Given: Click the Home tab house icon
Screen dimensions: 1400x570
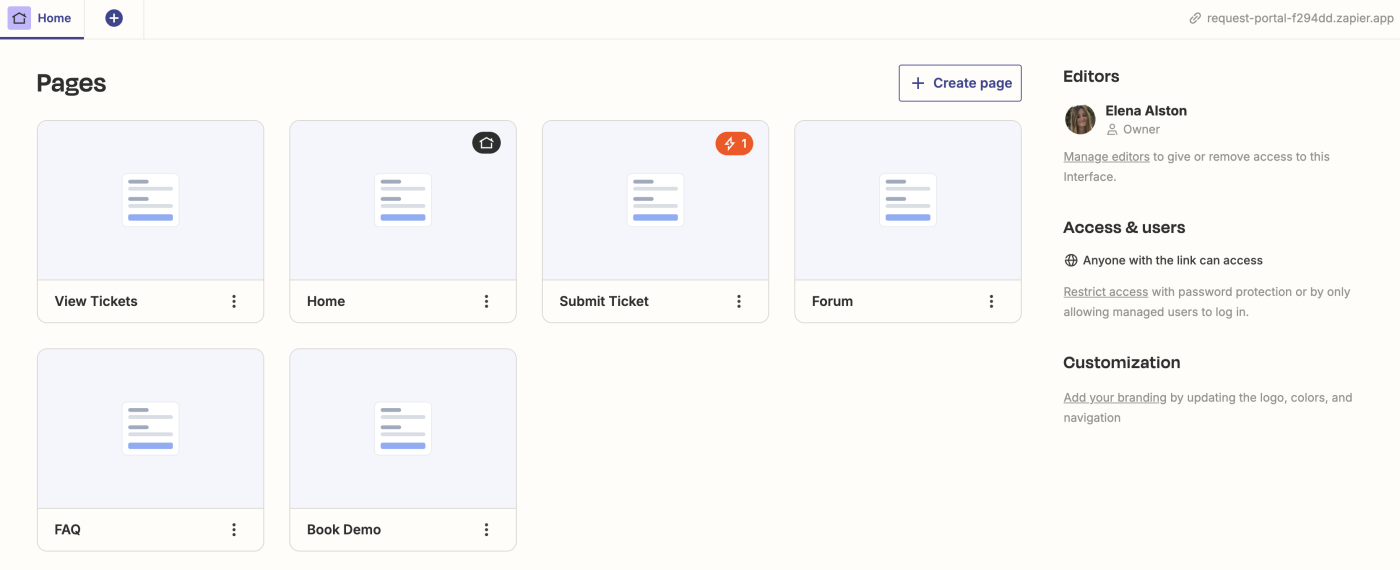Looking at the screenshot, I should 20,18.
